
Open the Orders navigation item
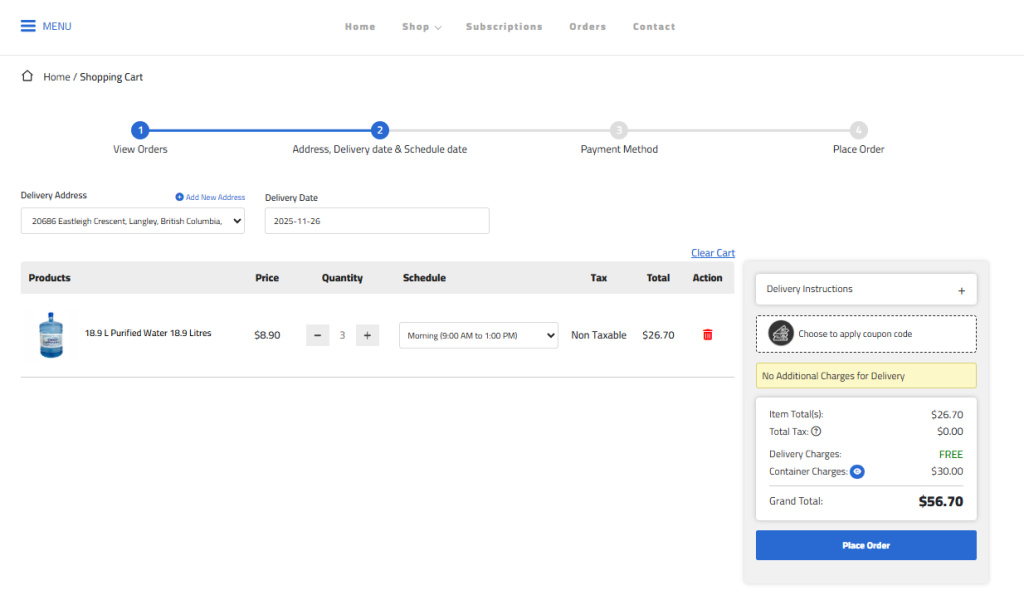(x=587, y=27)
